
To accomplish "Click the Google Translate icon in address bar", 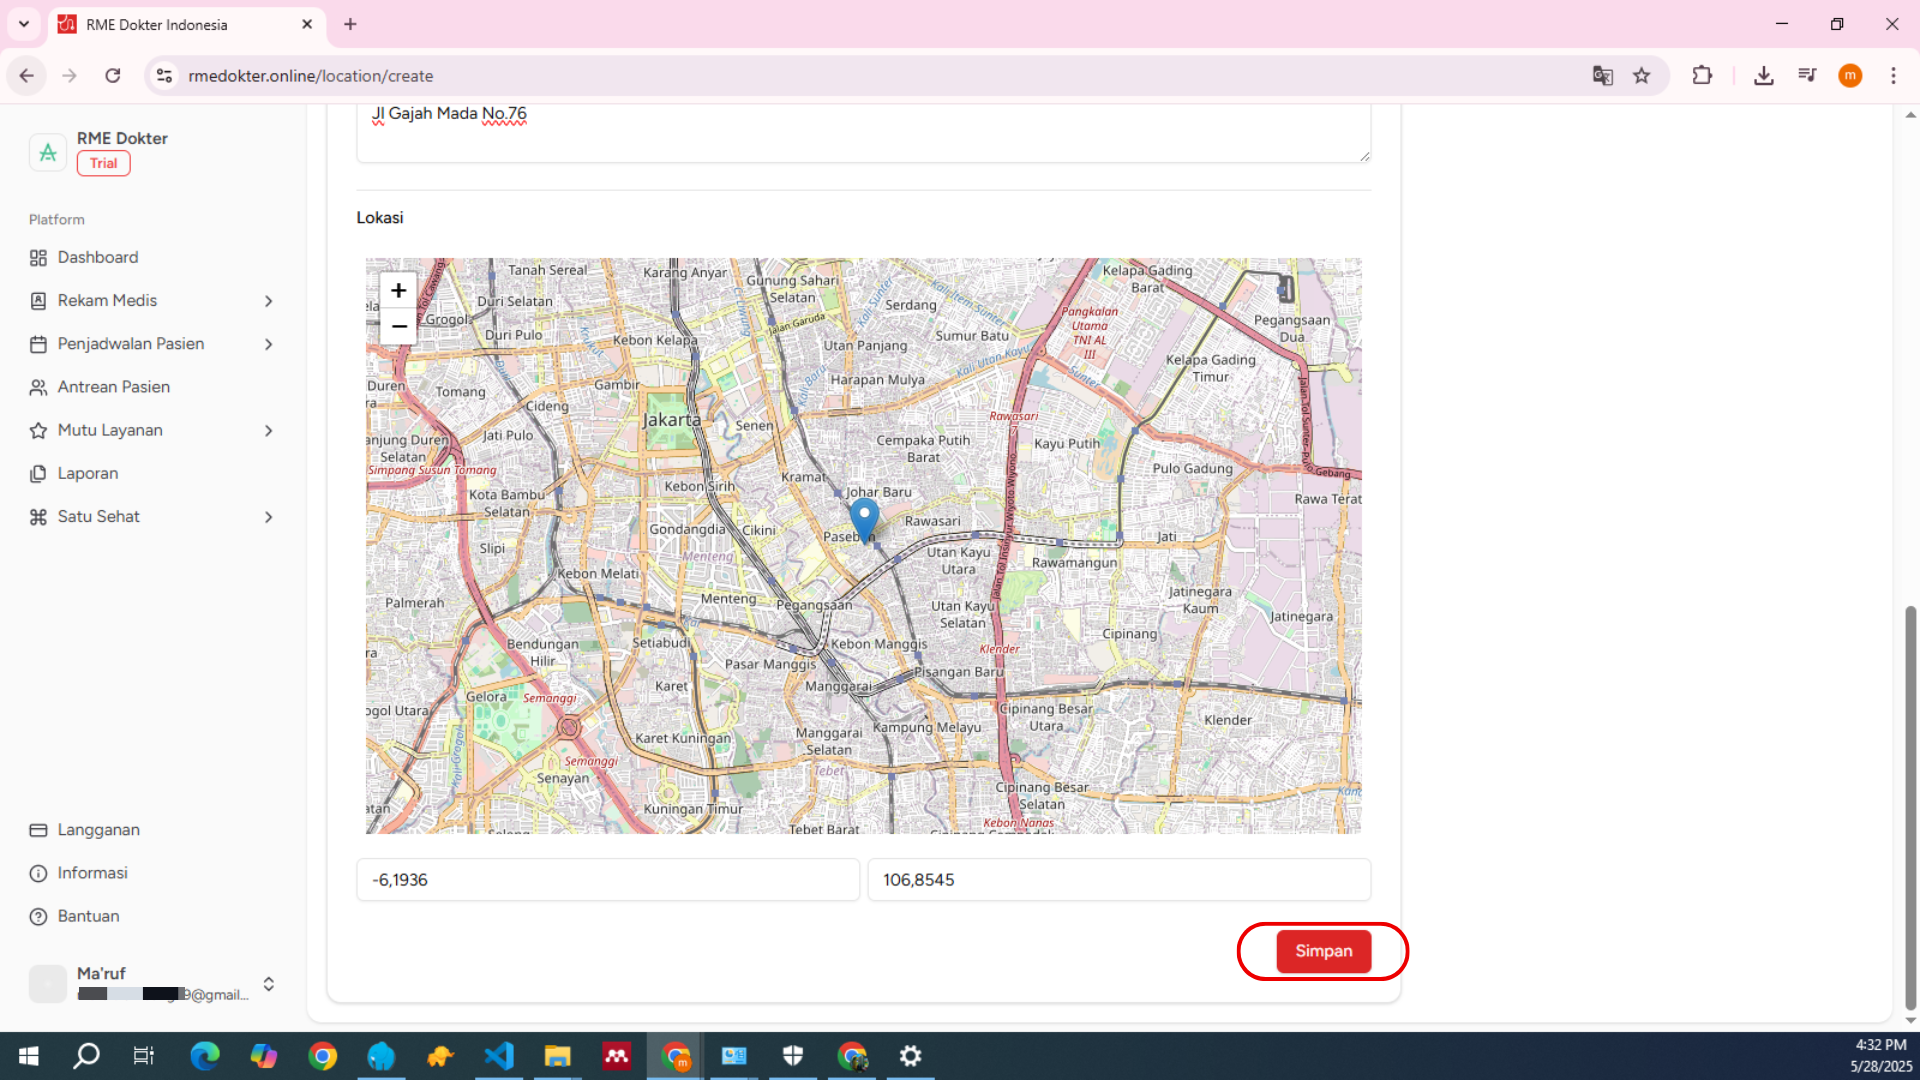I will click(x=1603, y=76).
